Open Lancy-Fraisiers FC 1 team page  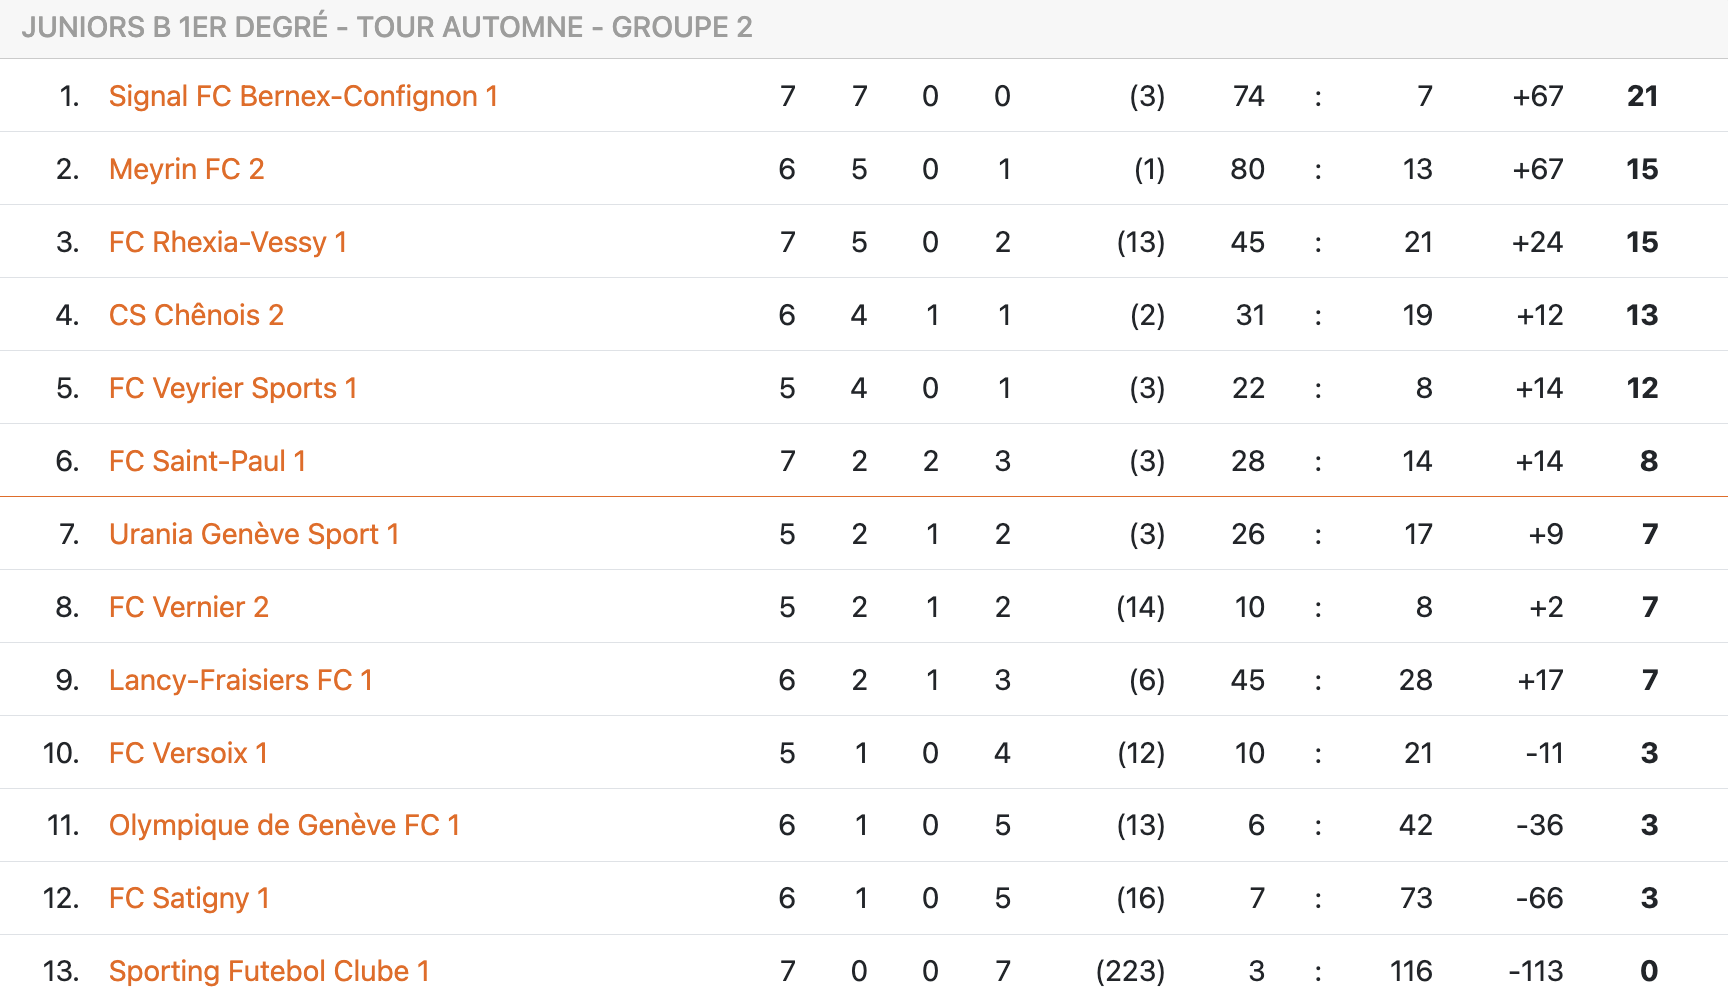[240, 680]
